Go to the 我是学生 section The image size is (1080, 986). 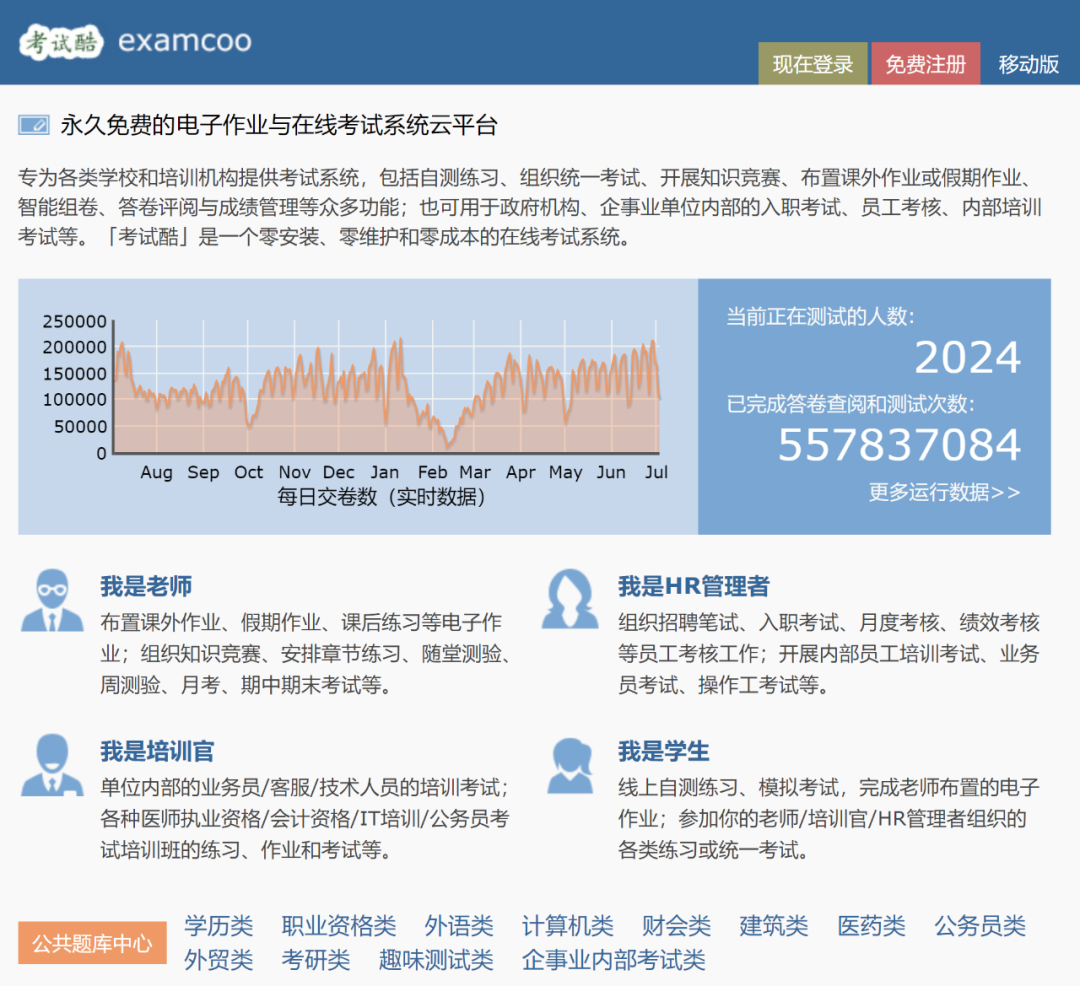(x=663, y=751)
